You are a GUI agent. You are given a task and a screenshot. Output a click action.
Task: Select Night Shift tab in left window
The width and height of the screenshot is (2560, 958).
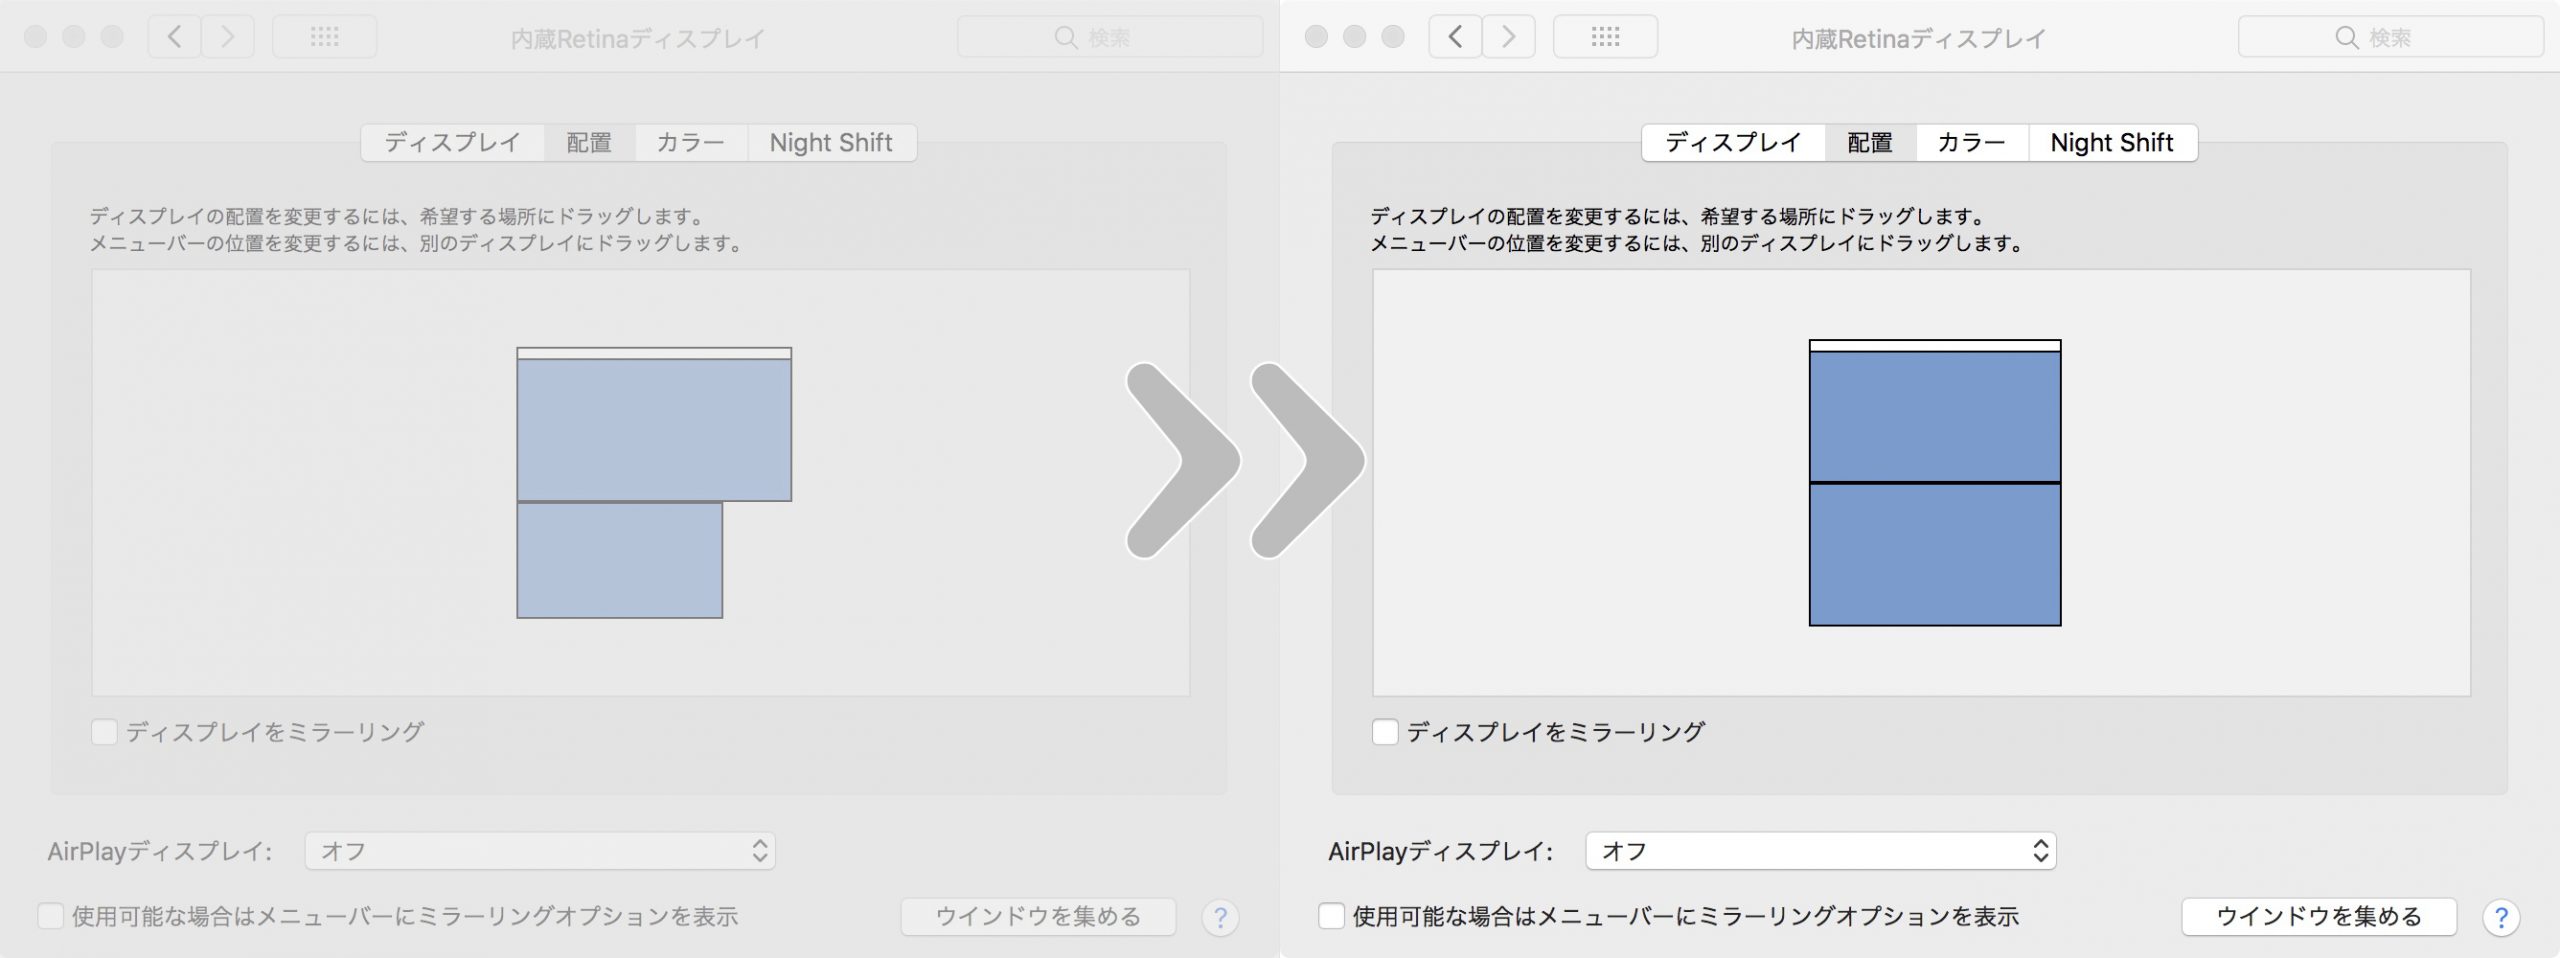831,142
